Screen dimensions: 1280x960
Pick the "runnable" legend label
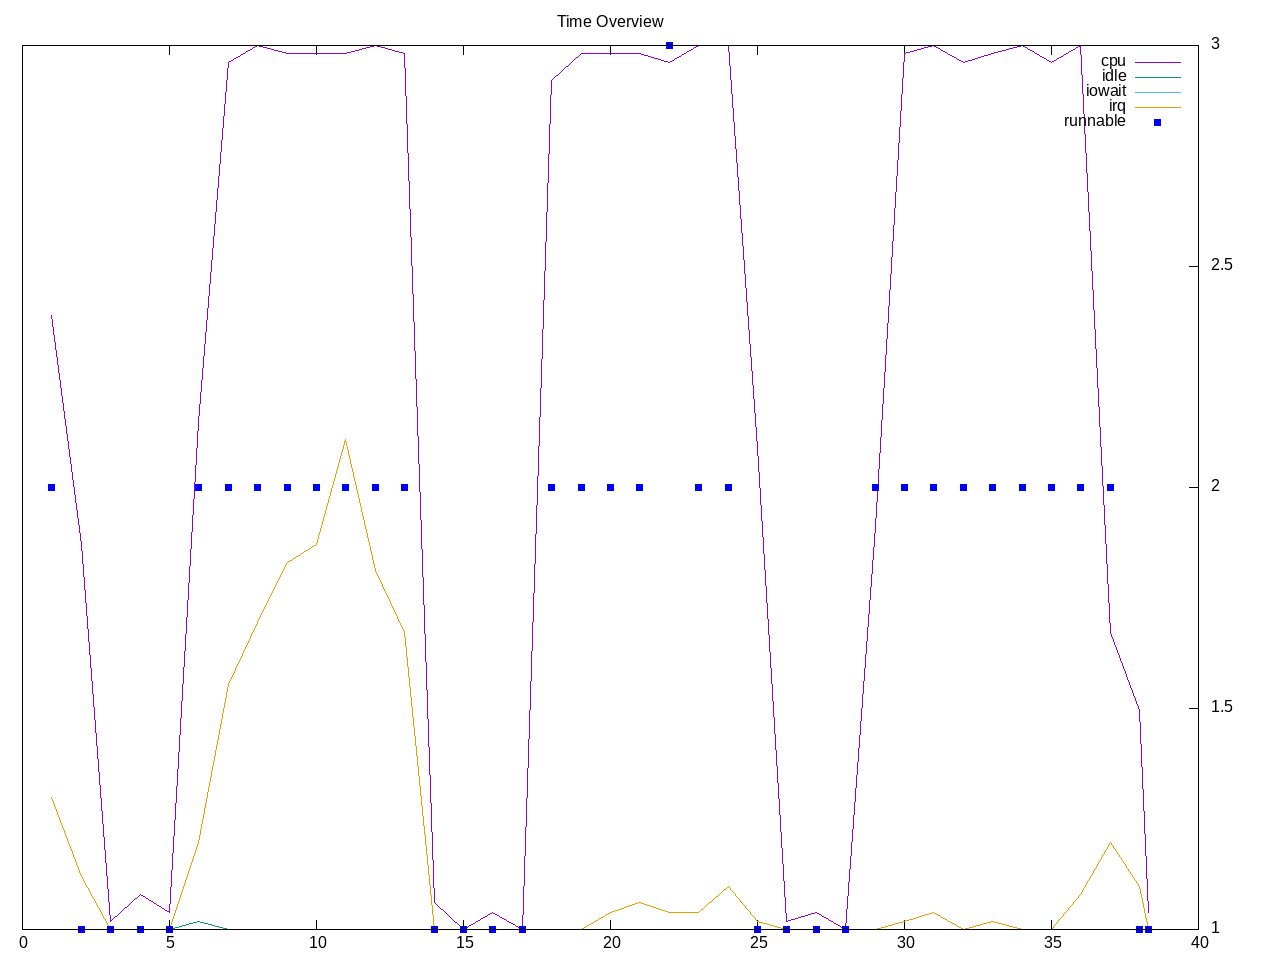[1094, 121]
